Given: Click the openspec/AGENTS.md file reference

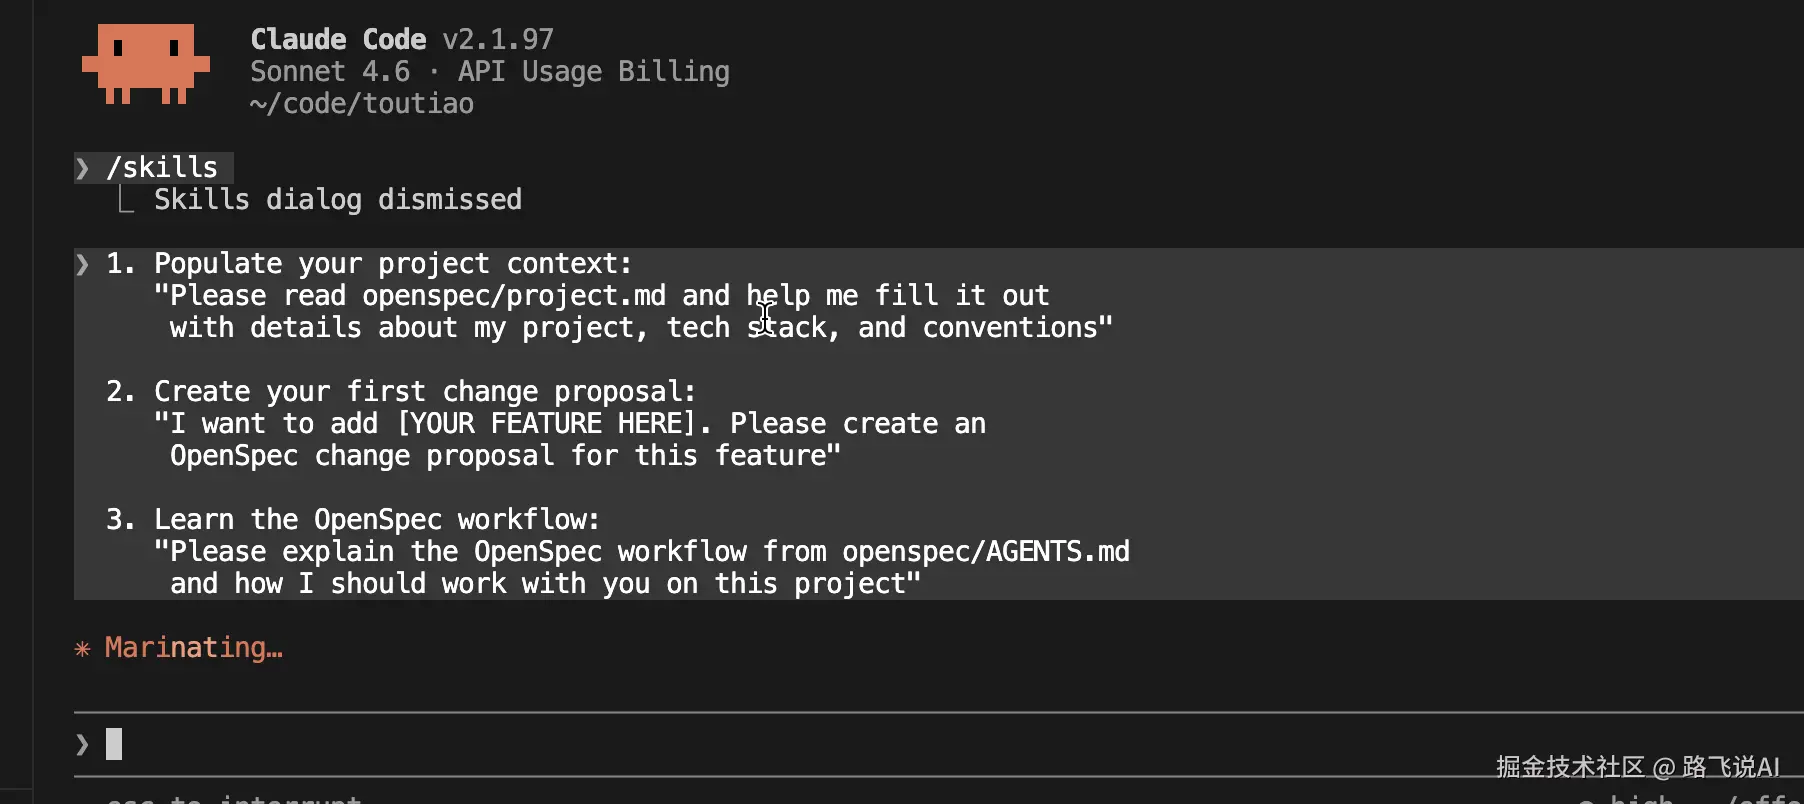Looking at the screenshot, I should point(986,552).
